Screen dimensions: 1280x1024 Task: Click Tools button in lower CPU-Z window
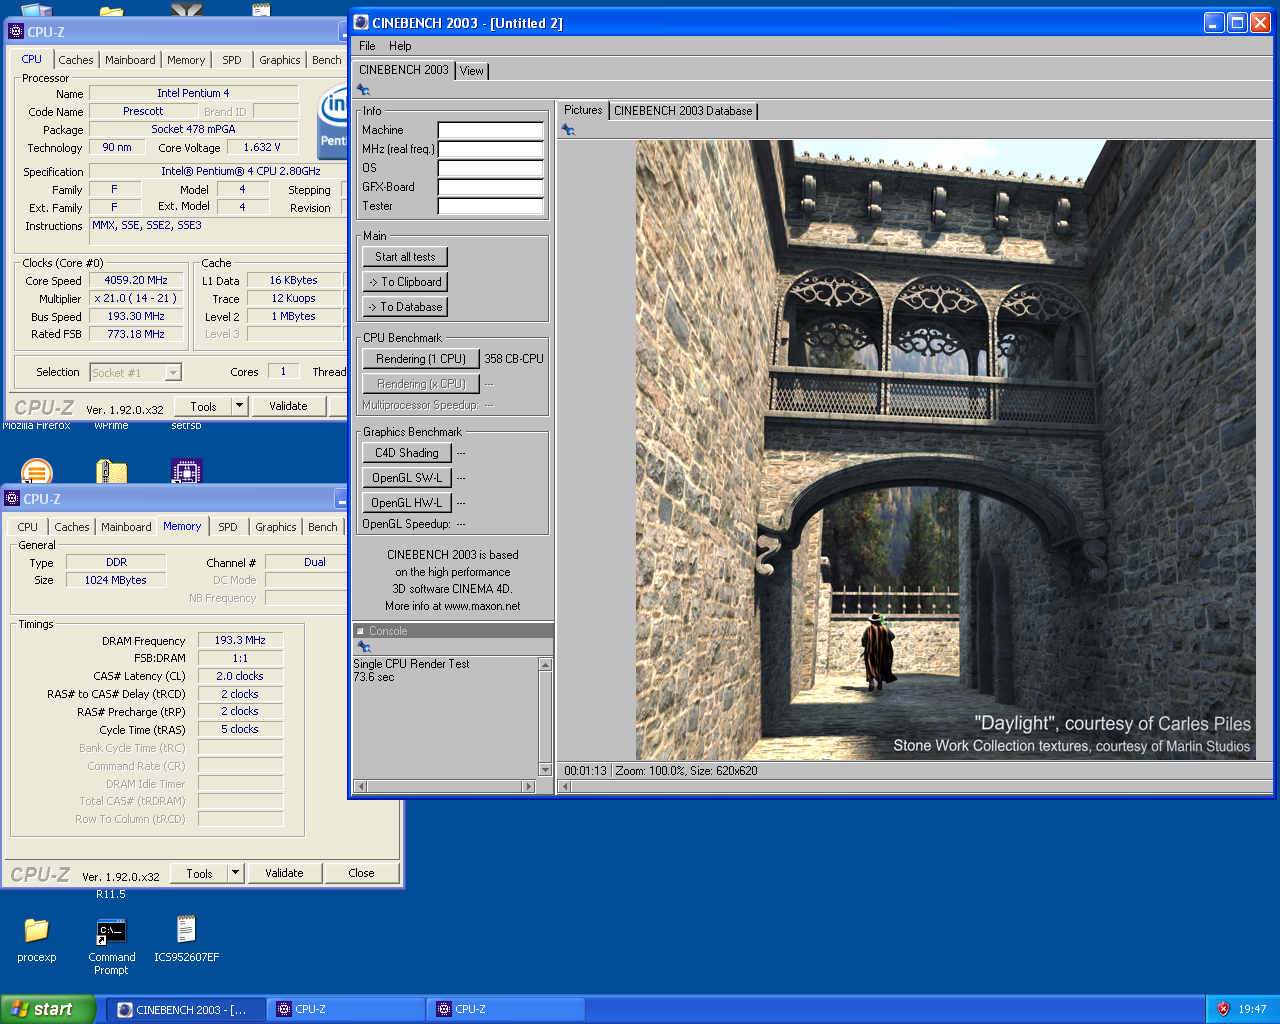click(199, 873)
